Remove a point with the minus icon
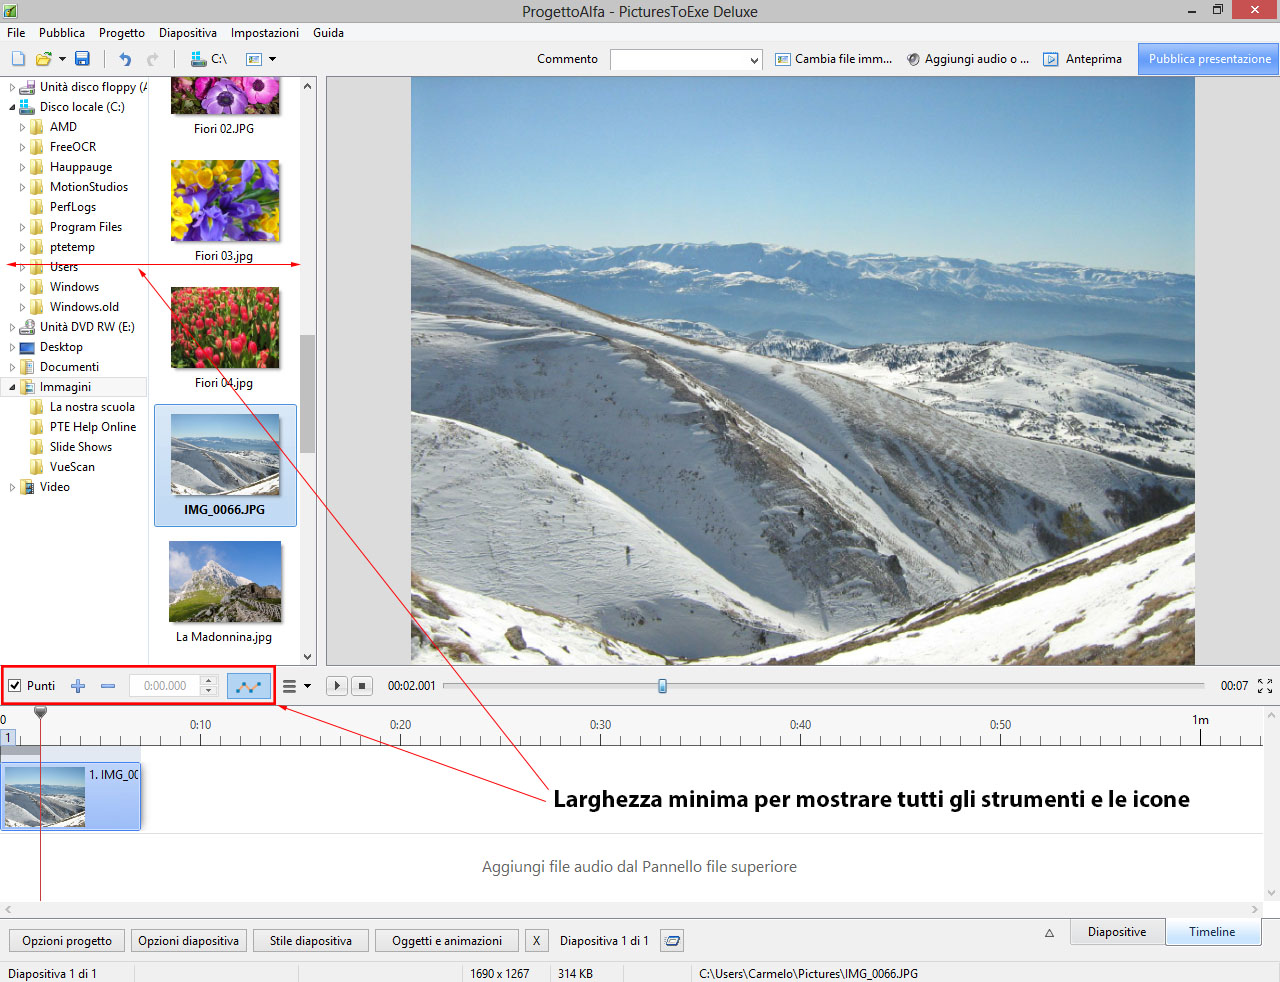The height and width of the screenshot is (982, 1280). (108, 686)
